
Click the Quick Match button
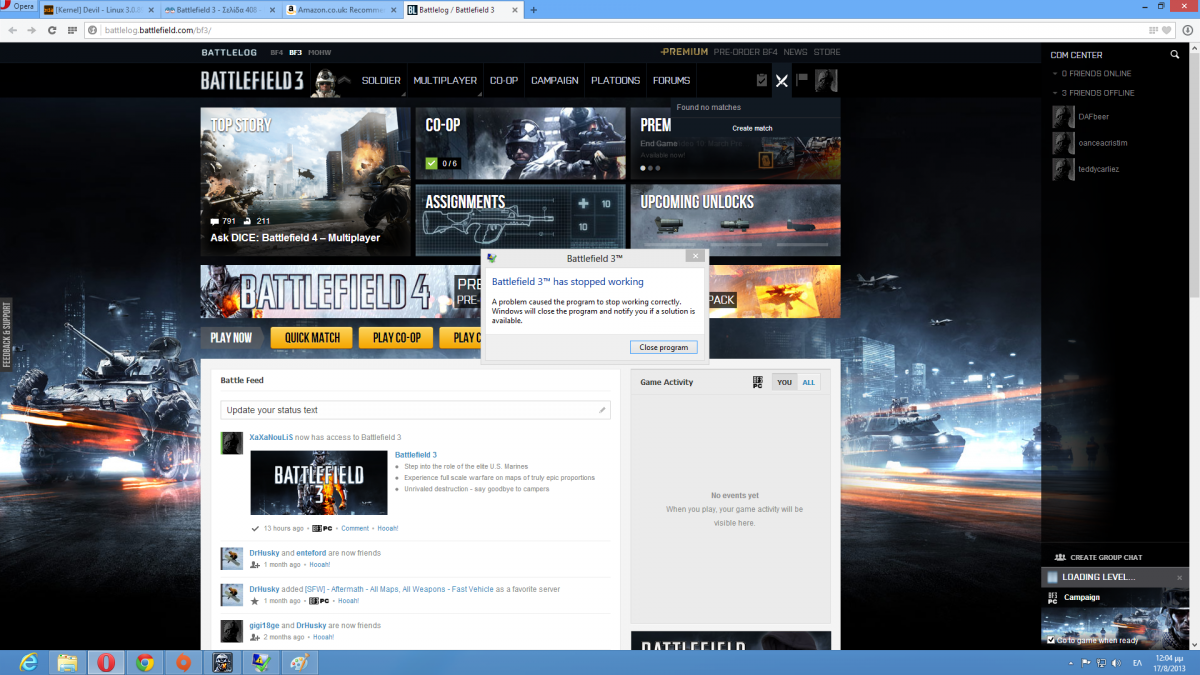312,338
